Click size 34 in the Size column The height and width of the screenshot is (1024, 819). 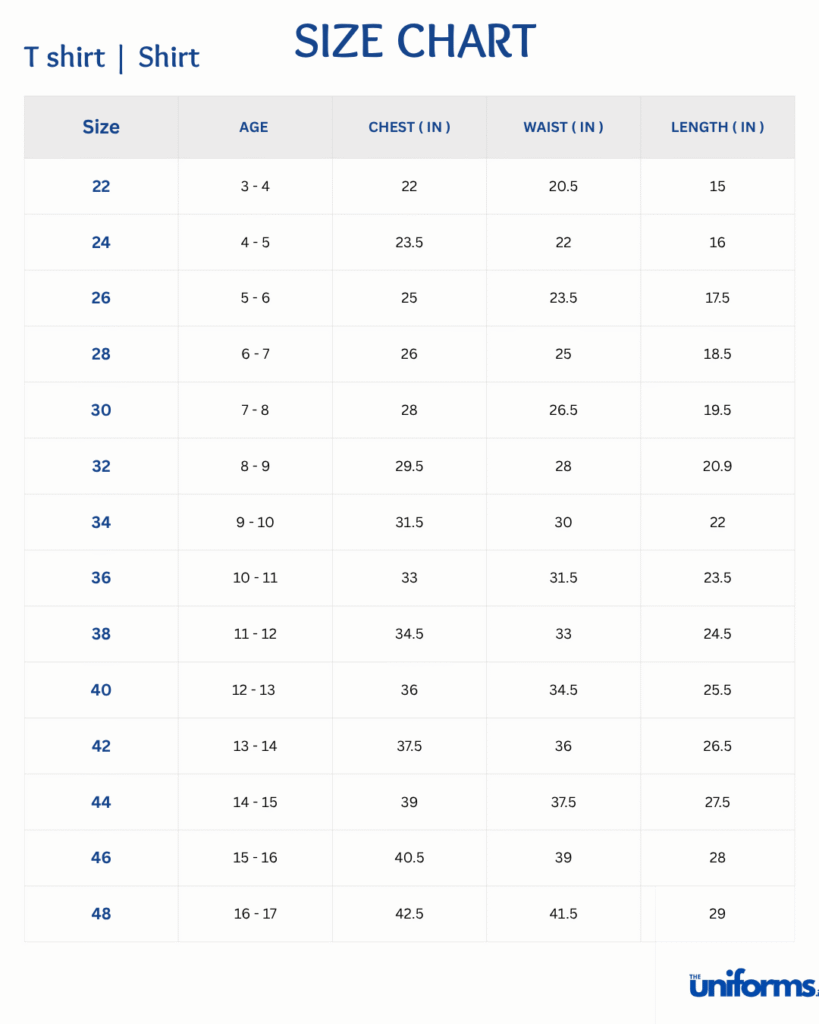click(101, 522)
